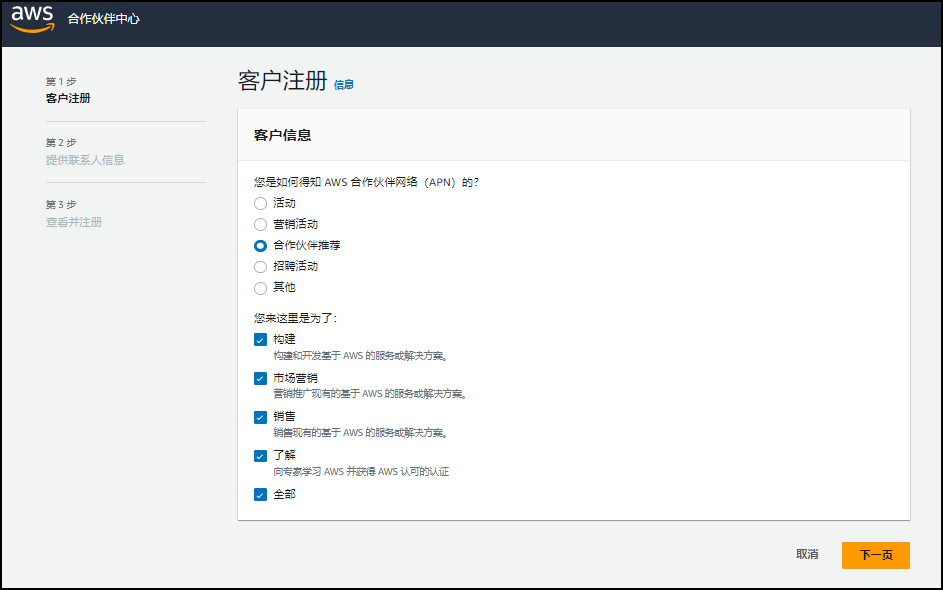
Task: Click the question text about AWS 合作伙伴网络 (APN)
Action: point(366,182)
